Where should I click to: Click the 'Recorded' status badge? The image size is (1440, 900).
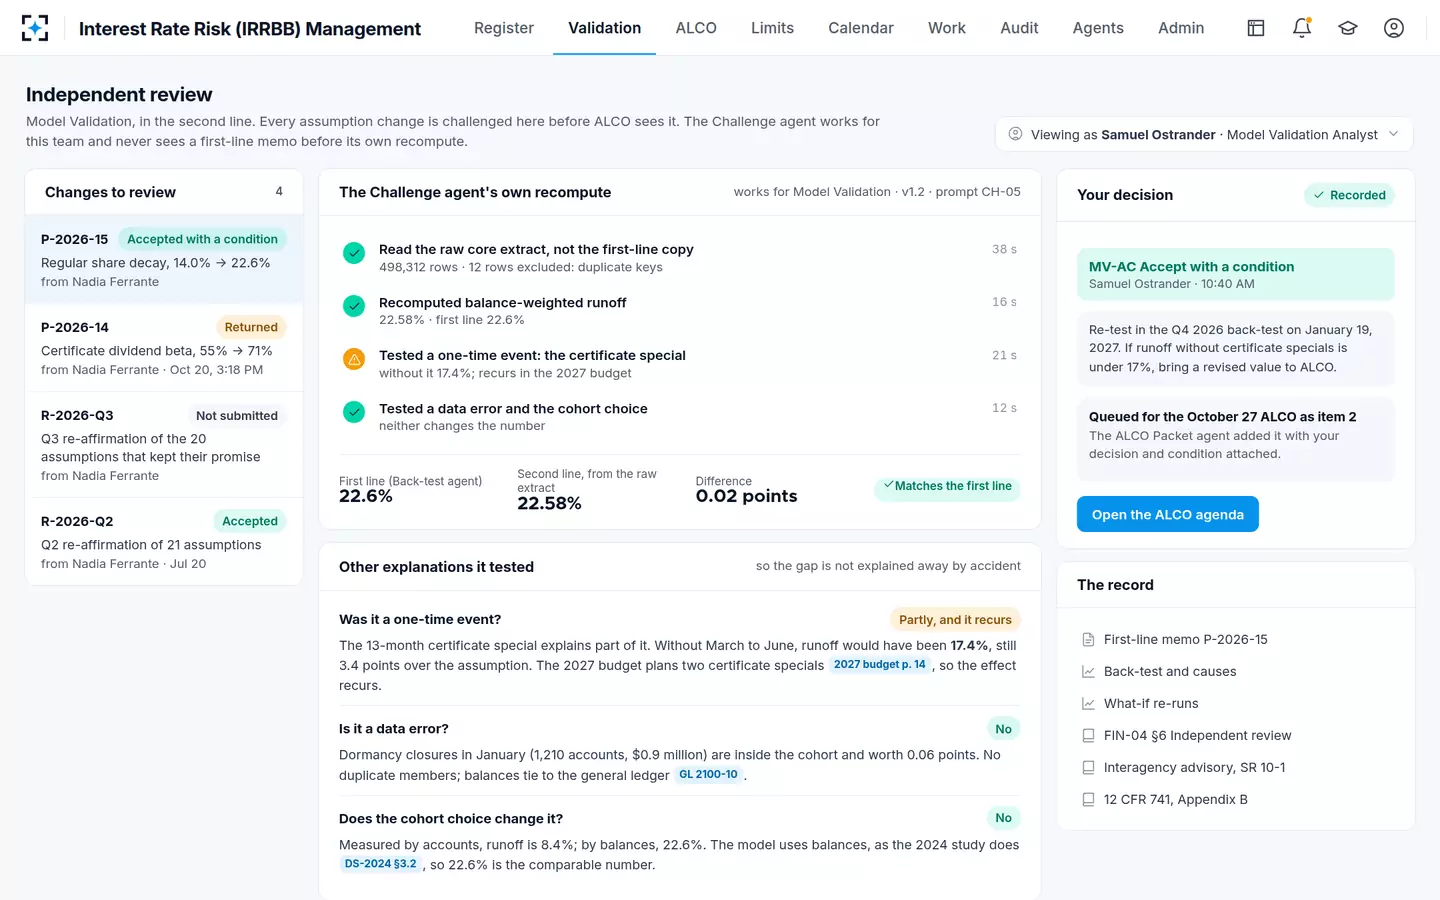coord(1349,195)
